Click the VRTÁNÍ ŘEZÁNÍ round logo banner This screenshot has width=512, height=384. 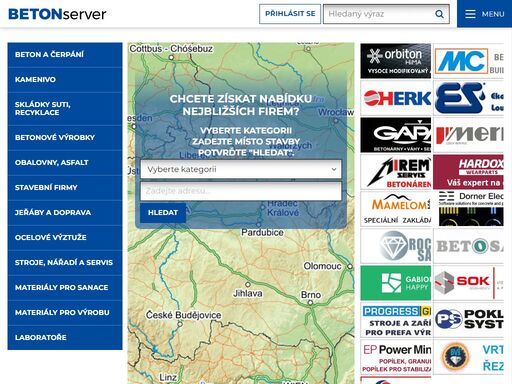click(x=469, y=357)
